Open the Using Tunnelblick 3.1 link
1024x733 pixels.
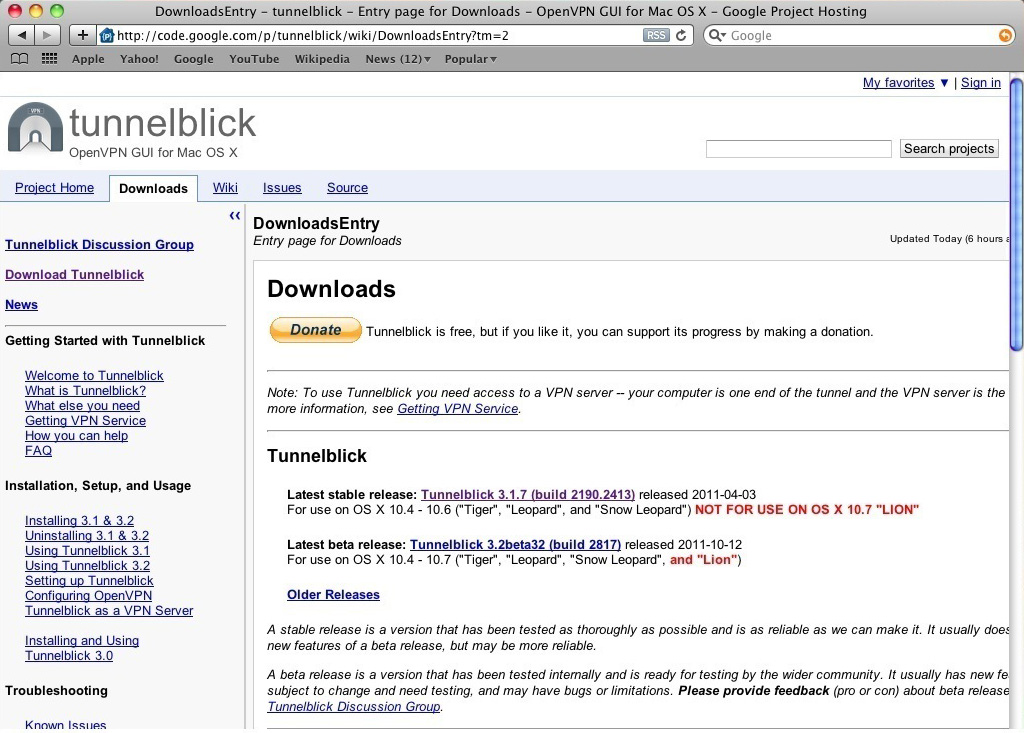click(88, 550)
